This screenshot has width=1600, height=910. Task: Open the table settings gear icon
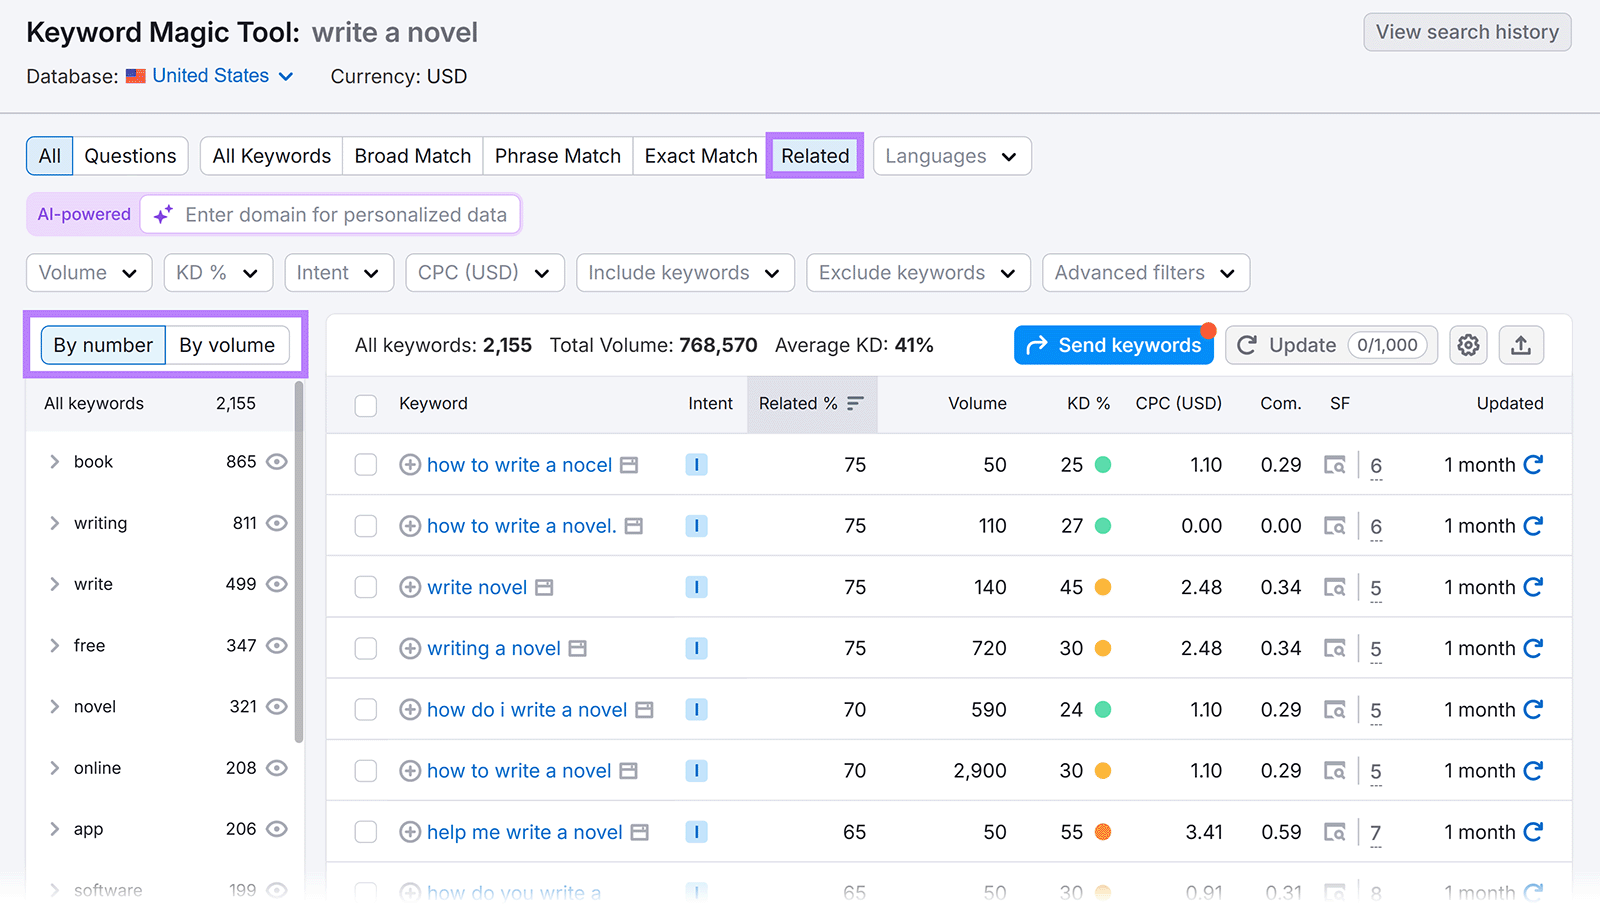(x=1468, y=345)
